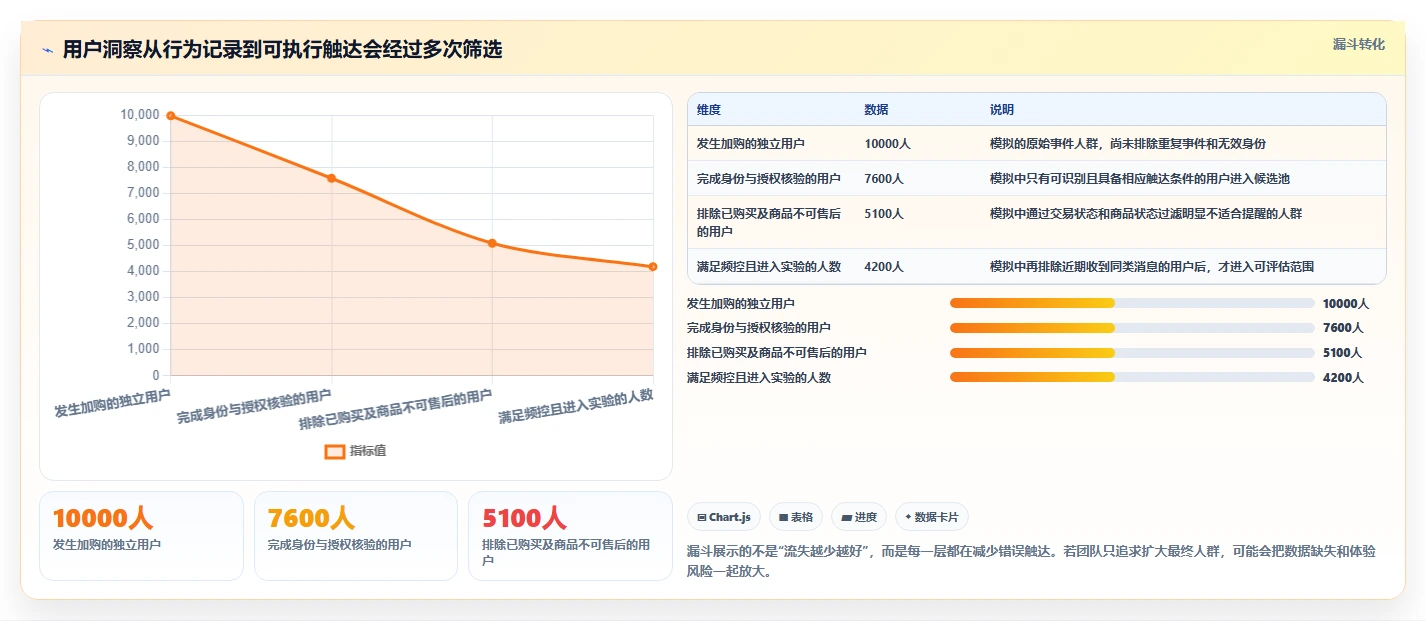This screenshot has height=621, width=1426.
Task: Click table cell 10000人
Action: pyautogui.click(x=887, y=144)
